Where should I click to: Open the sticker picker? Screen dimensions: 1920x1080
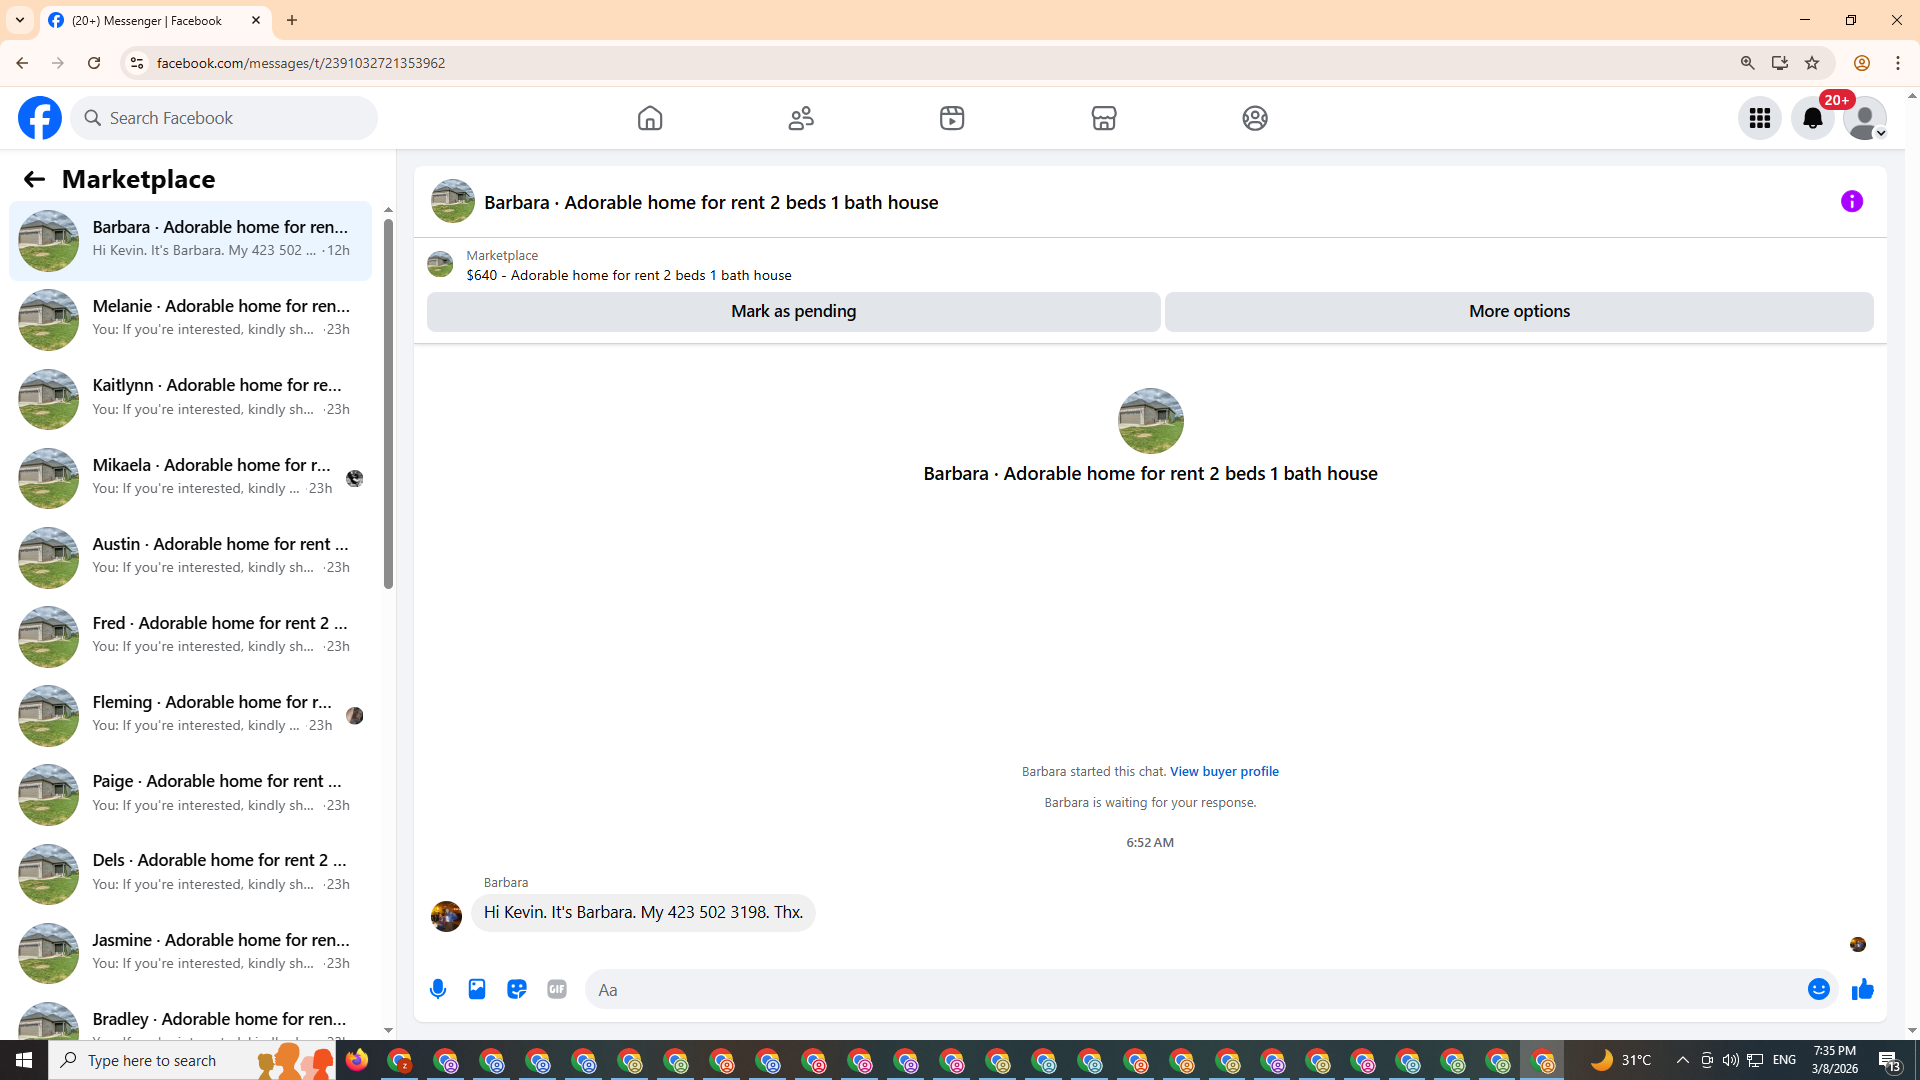coord(517,989)
